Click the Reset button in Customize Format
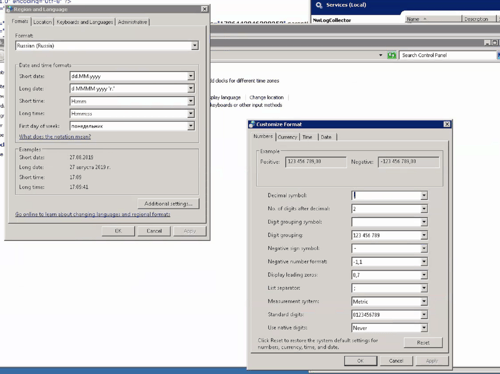Screen dimensions: 500x374 (423, 342)
